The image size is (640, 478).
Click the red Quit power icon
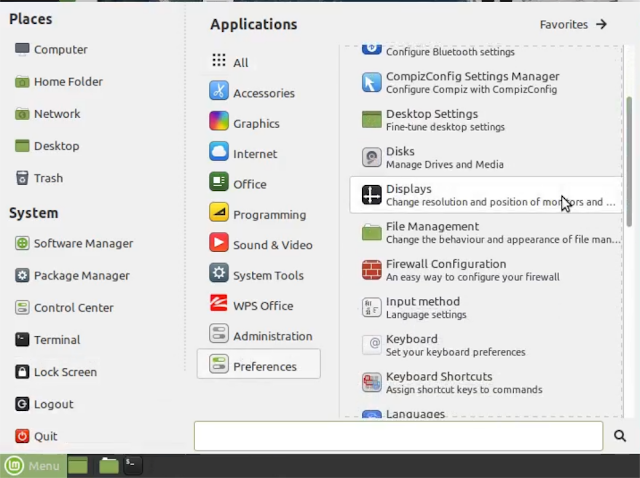(22, 436)
